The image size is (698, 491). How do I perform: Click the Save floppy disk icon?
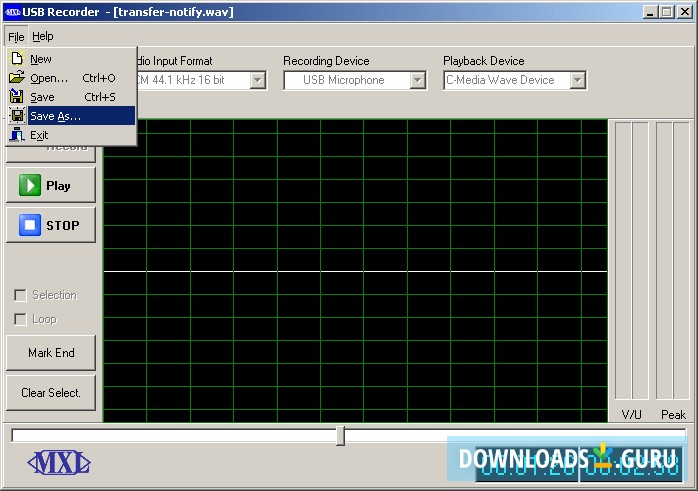pos(17,97)
